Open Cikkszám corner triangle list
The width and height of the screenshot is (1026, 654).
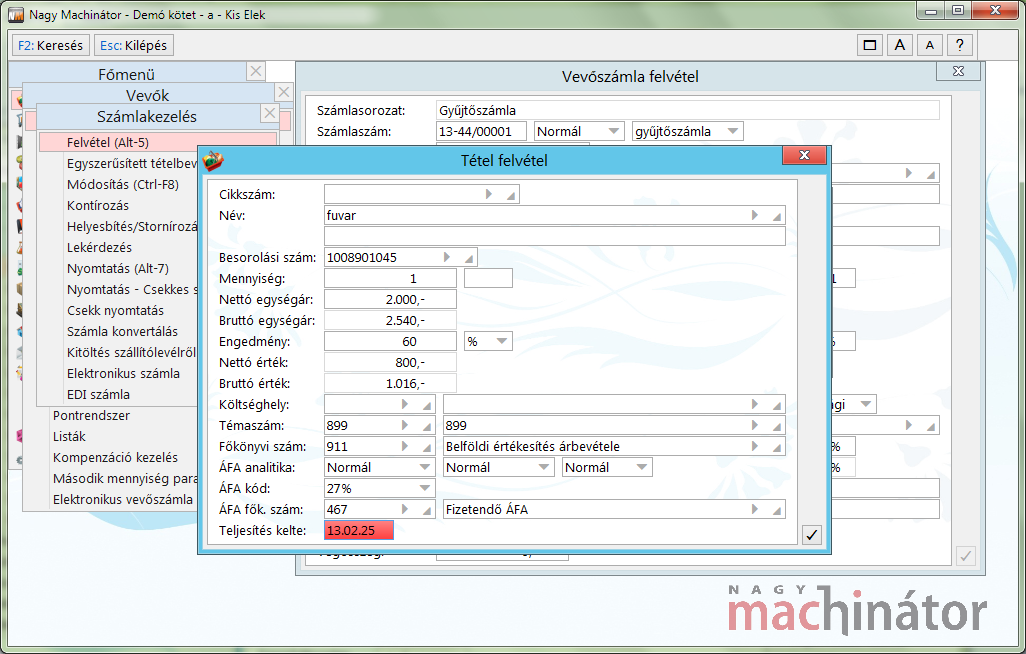click(511, 196)
